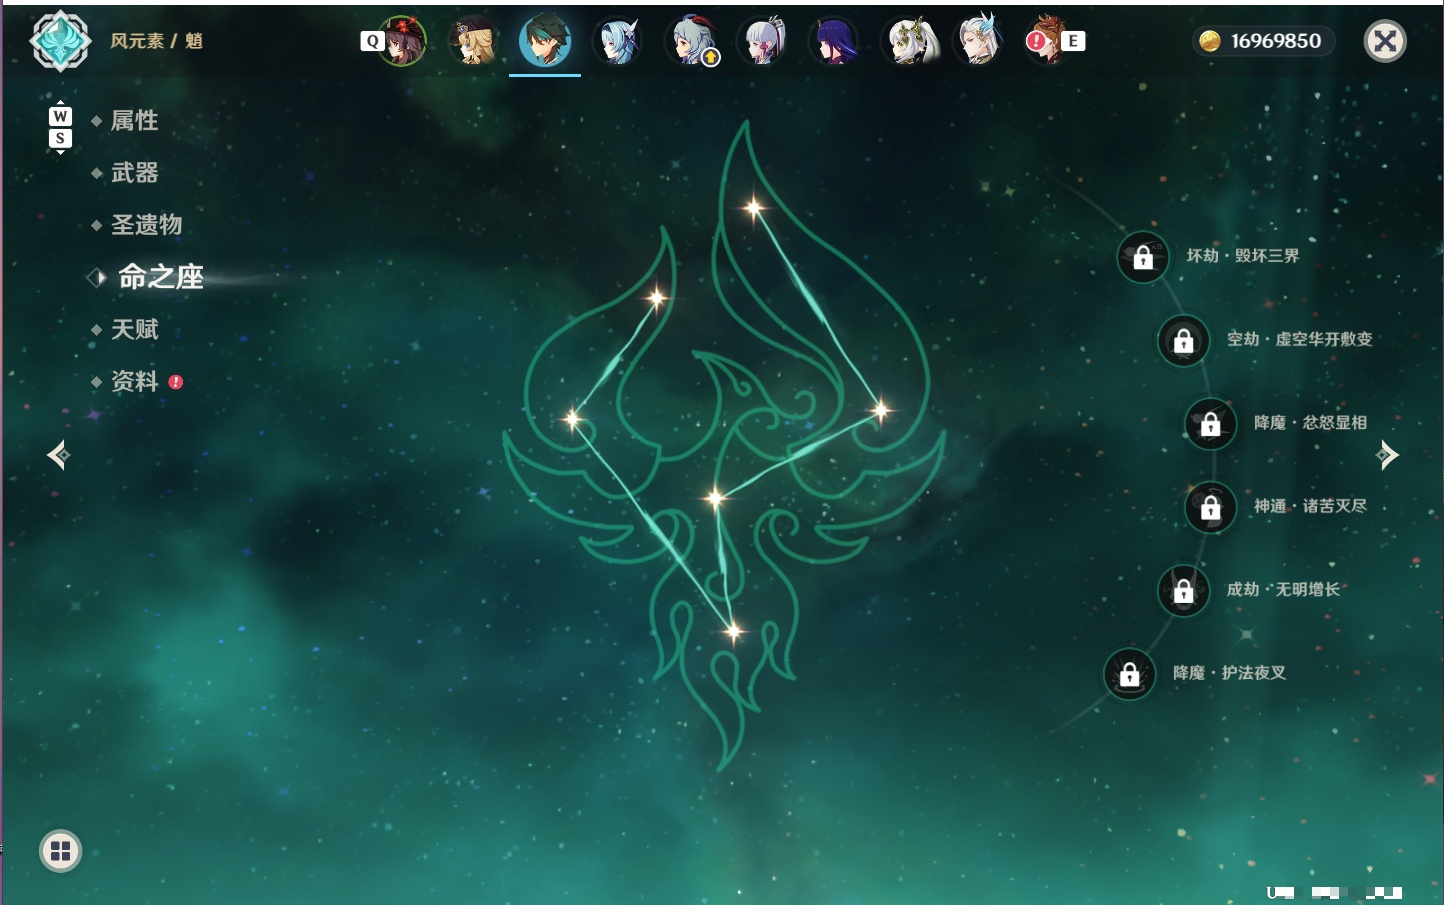Switch to the blonde character in black hat
The image size is (1444, 905).
pyautogui.click(x=473, y=41)
